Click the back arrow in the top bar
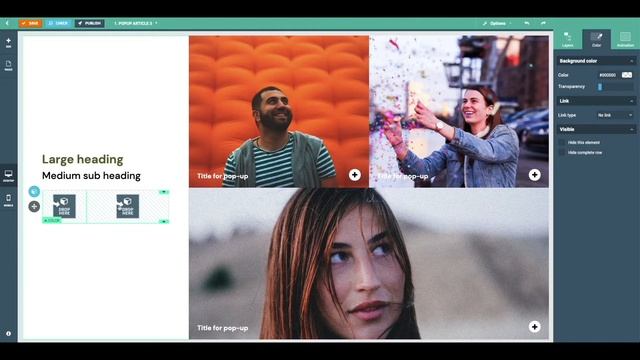Viewport: 640px width, 360px height. tap(7, 23)
